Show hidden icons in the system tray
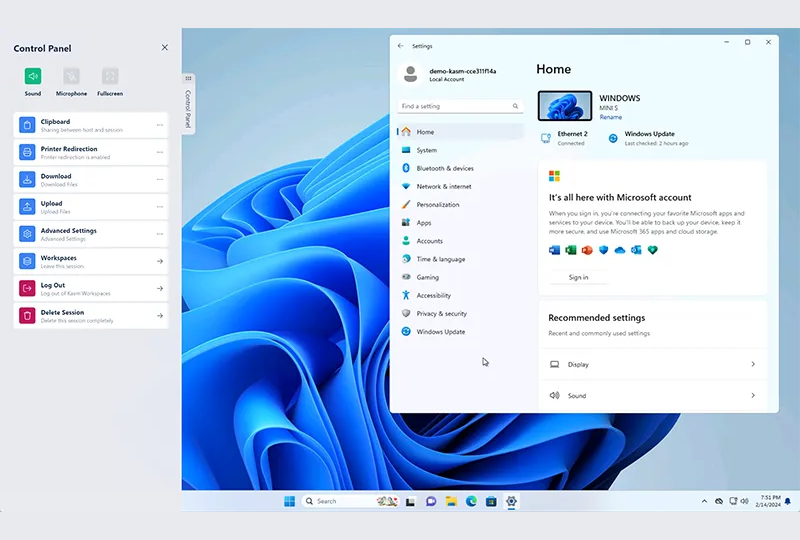 pos(705,501)
